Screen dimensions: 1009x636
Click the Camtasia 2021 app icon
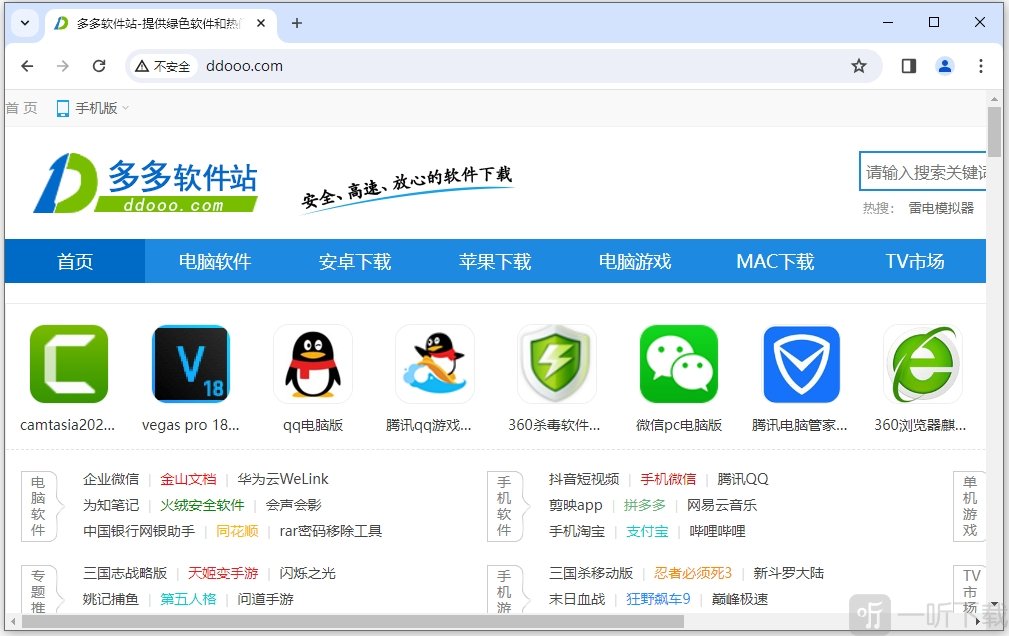pyautogui.click(x=68, y=363)
